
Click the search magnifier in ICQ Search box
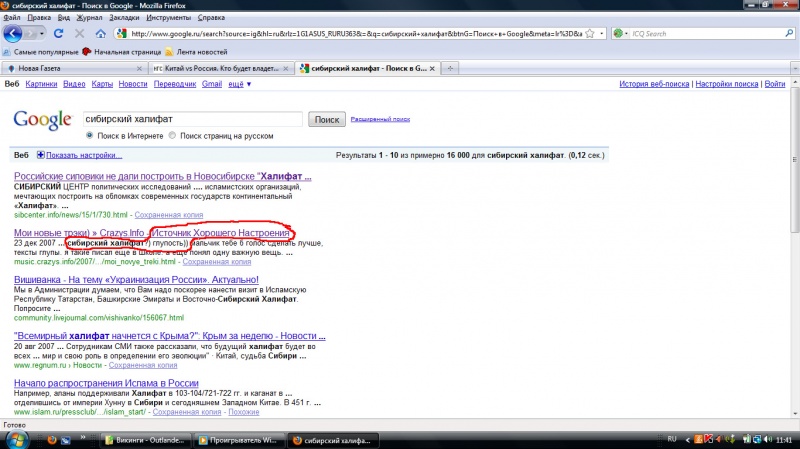coord(789,34)
